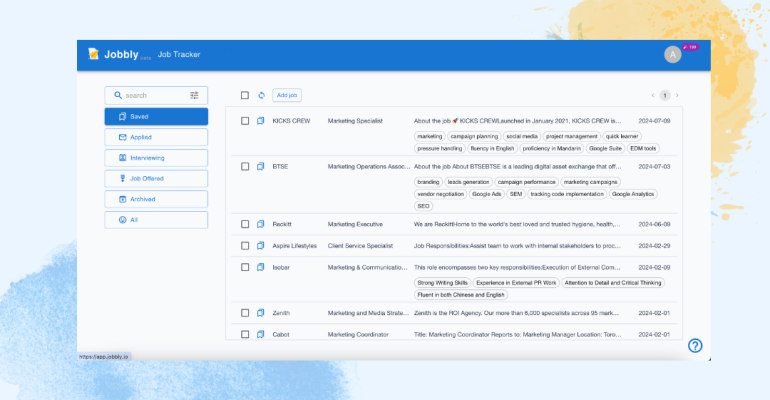Select the Saved tab in sidebar

[x=156, y=116]
